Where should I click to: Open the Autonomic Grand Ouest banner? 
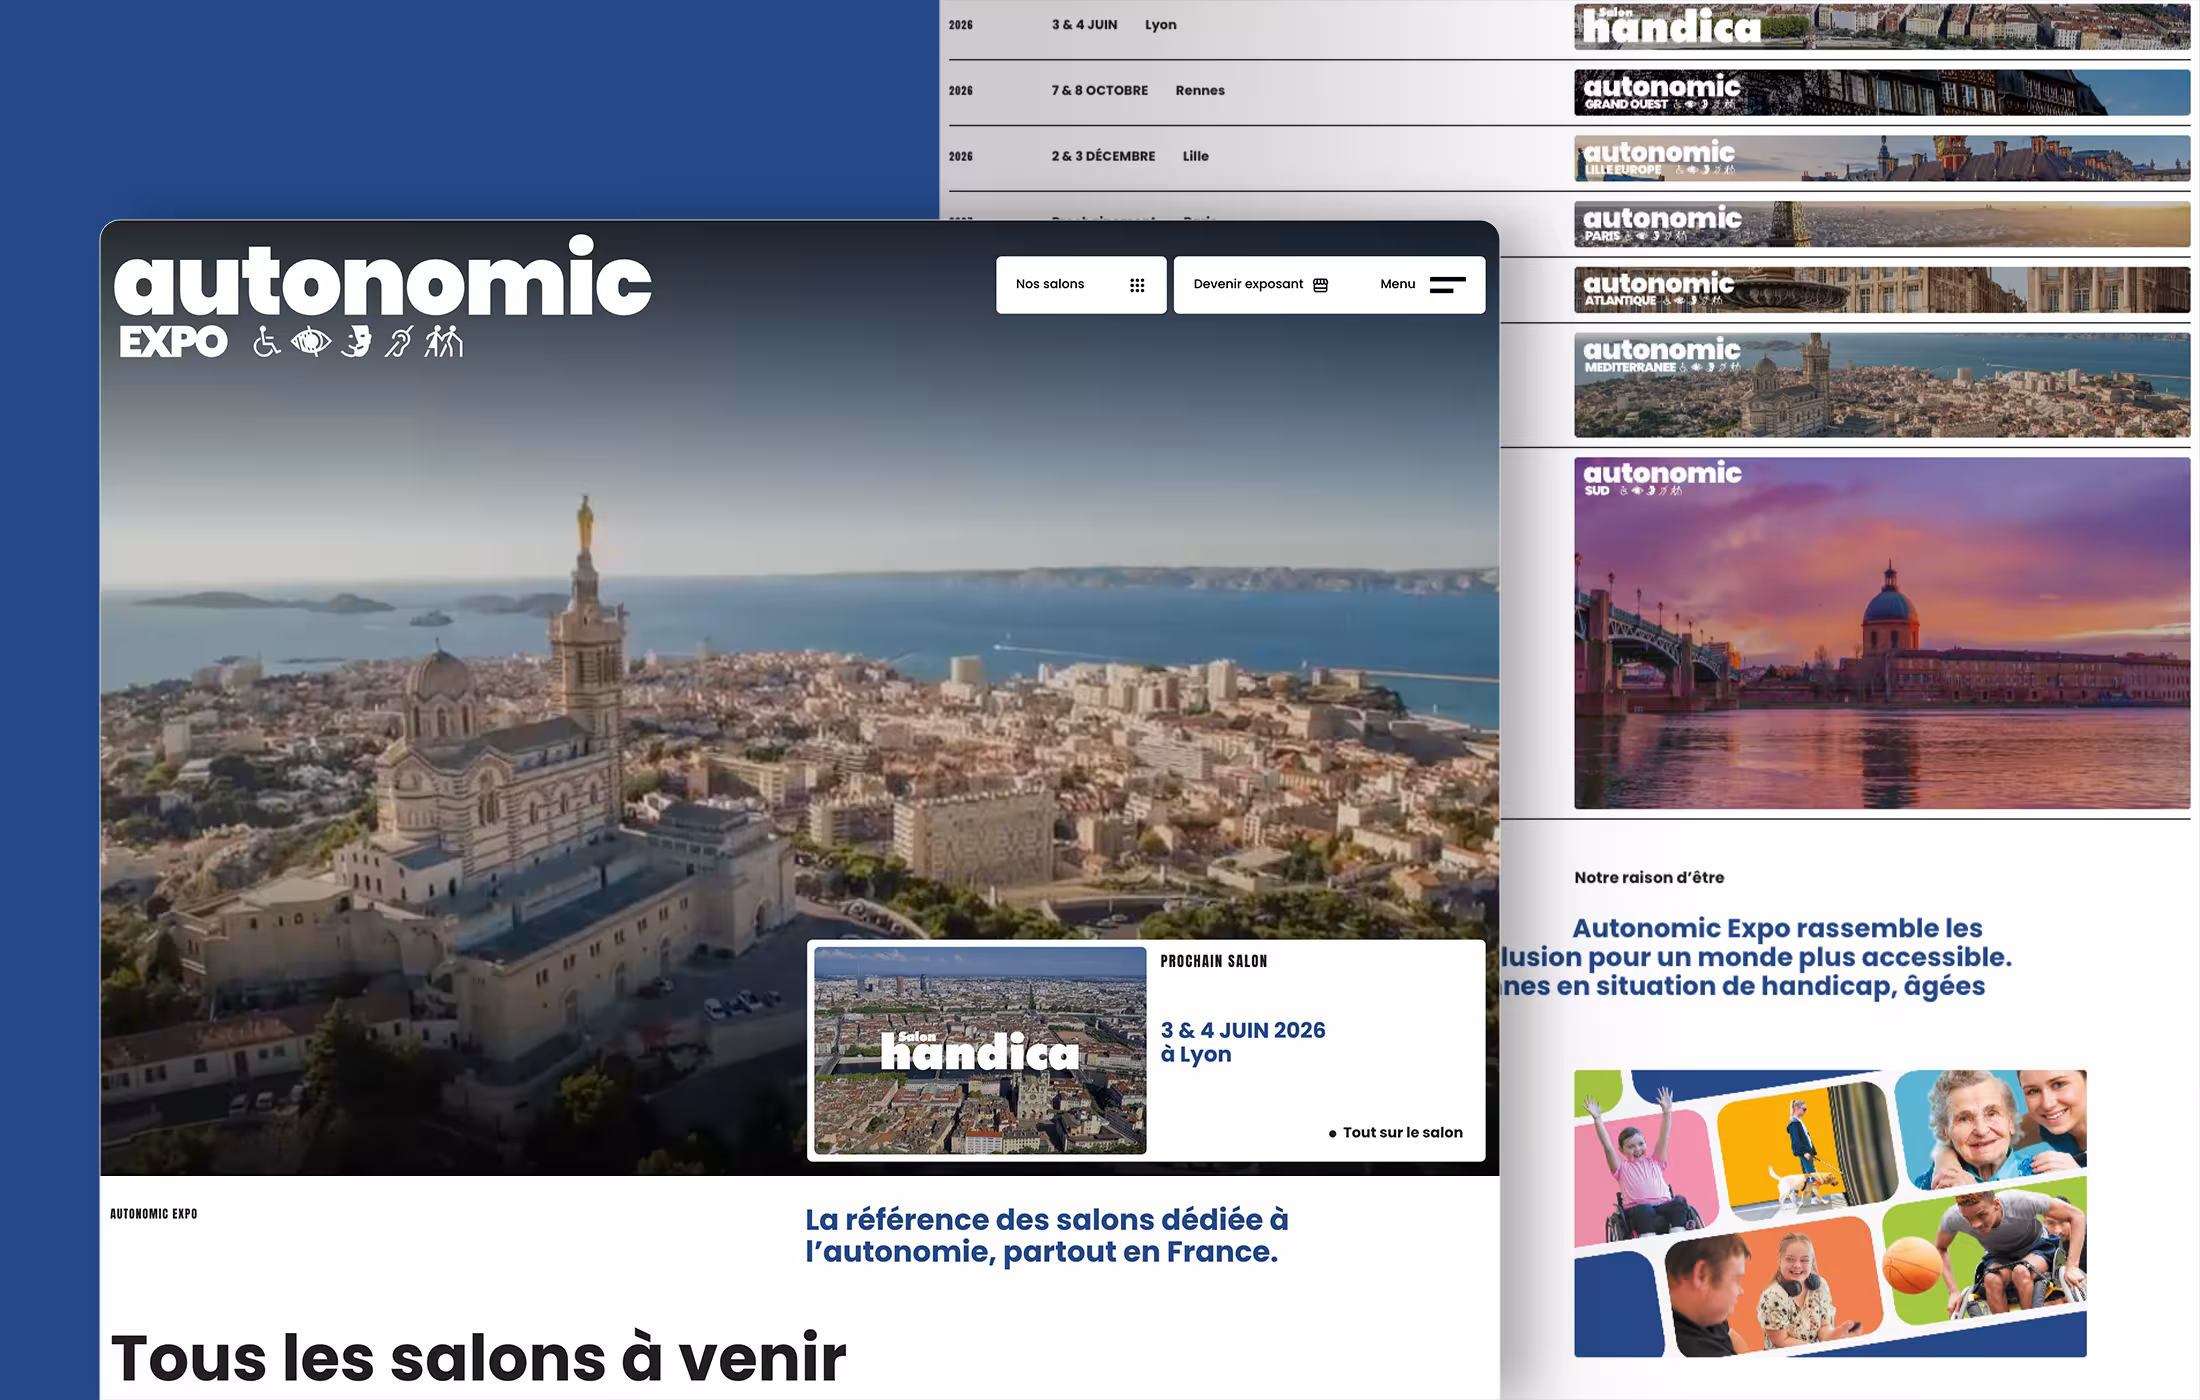pyautogui.click(x=1880, y=93)
